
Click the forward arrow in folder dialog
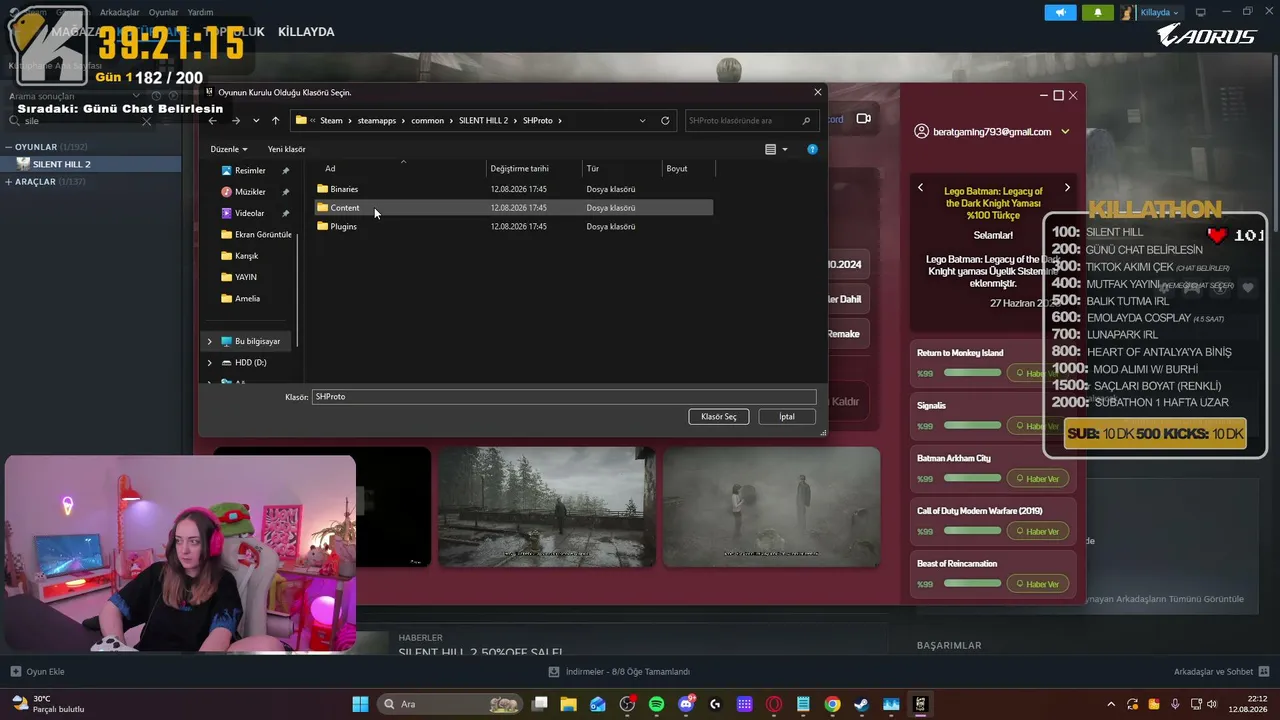point(236,121)
